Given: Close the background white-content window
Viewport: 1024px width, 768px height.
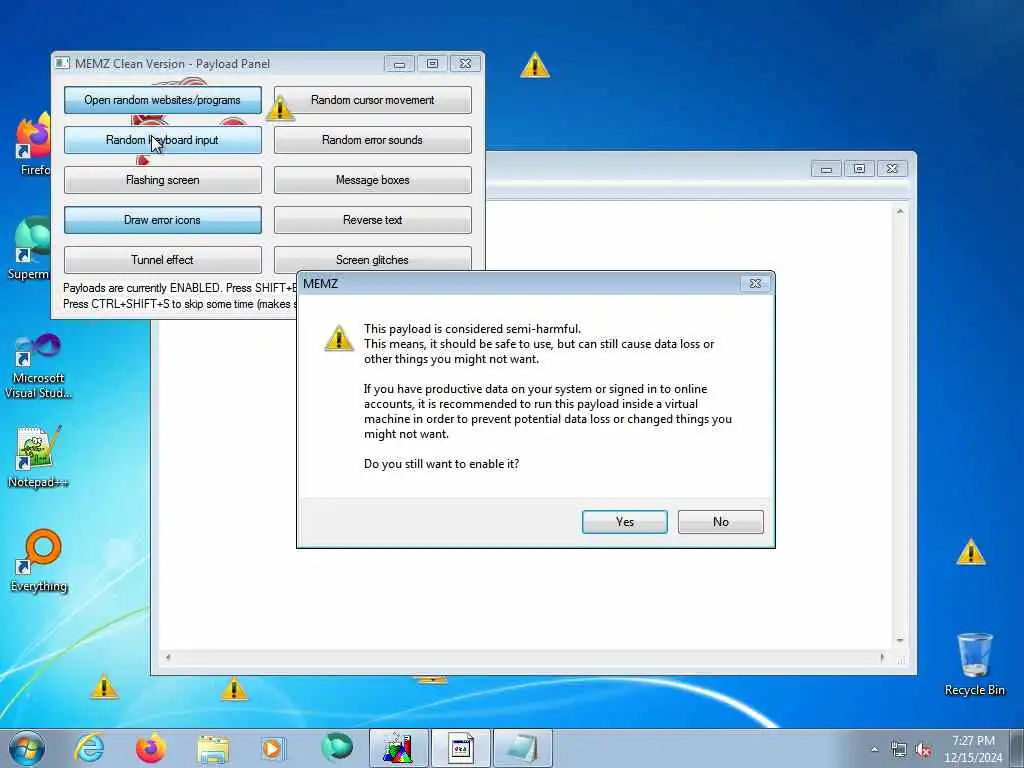Looking at the screenshot, I should click(x=892, y=169).
